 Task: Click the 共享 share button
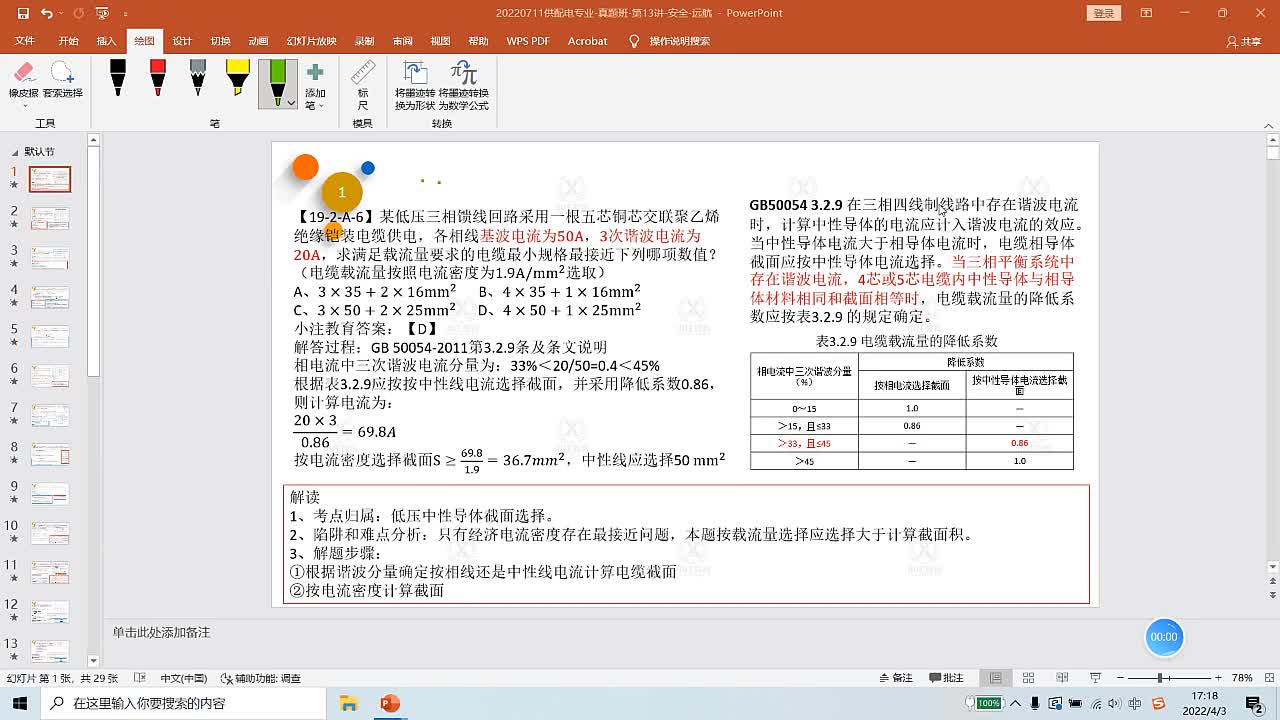(1244, 41)
